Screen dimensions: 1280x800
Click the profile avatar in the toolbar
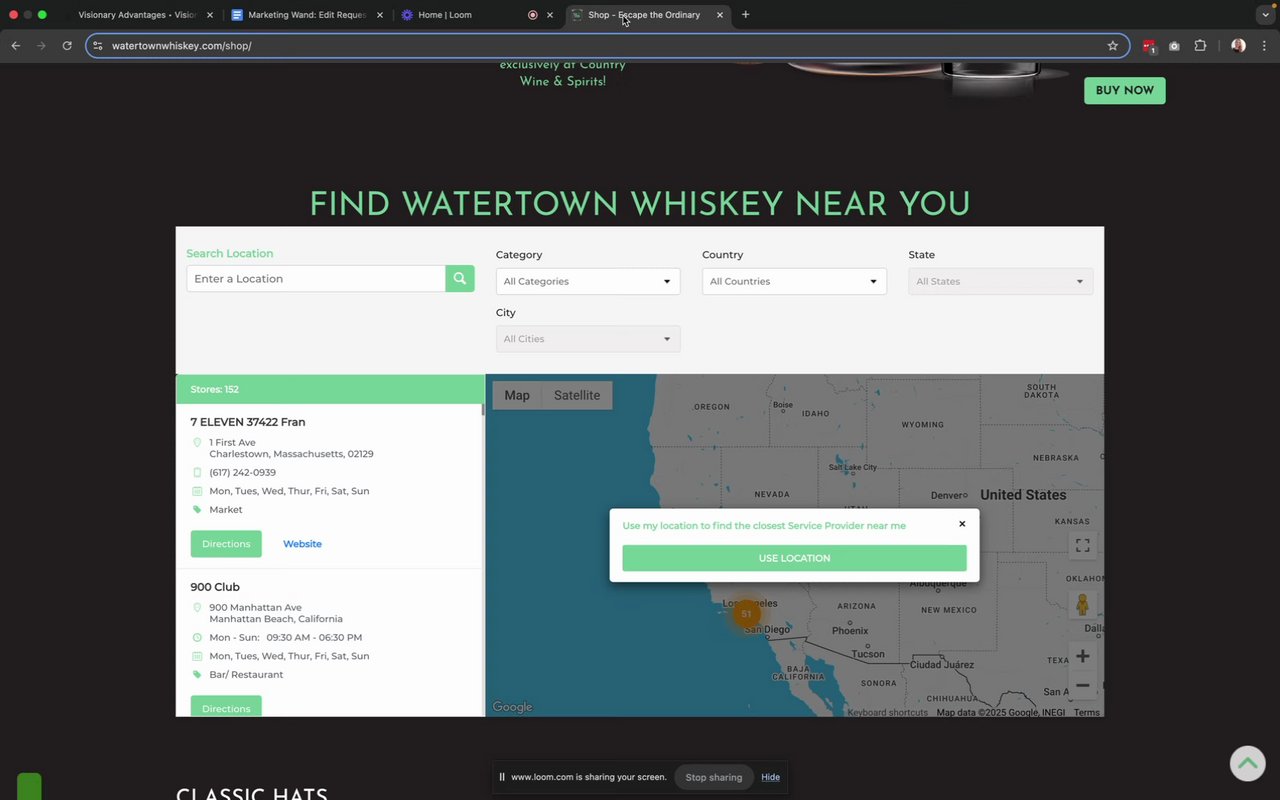click(1238, 46)
